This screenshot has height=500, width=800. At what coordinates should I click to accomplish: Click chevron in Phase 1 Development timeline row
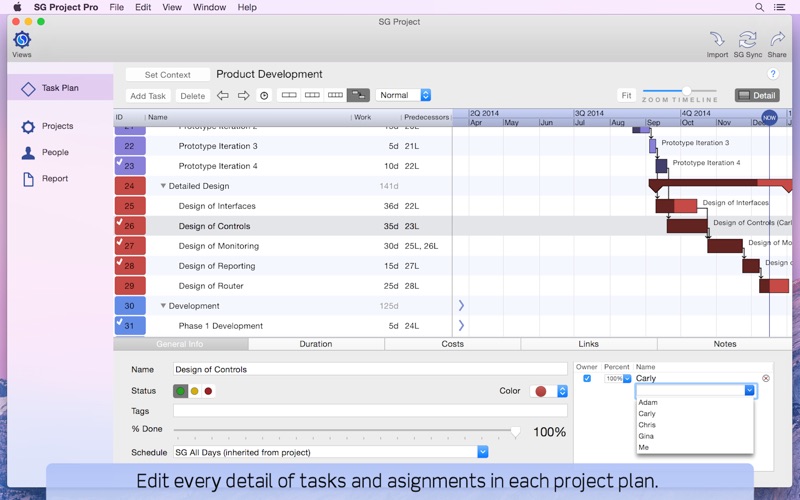(461, 326)
